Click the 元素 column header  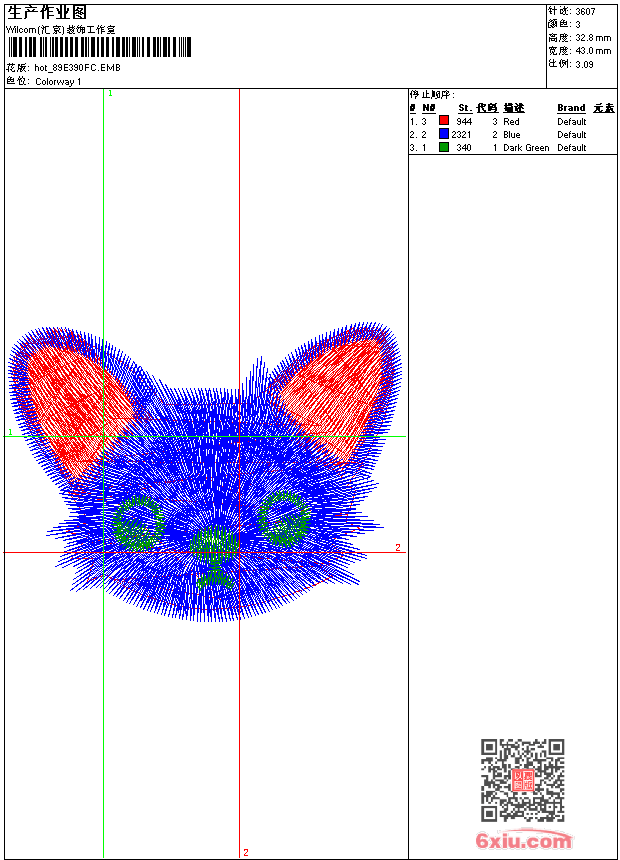[x=604, y=108]
